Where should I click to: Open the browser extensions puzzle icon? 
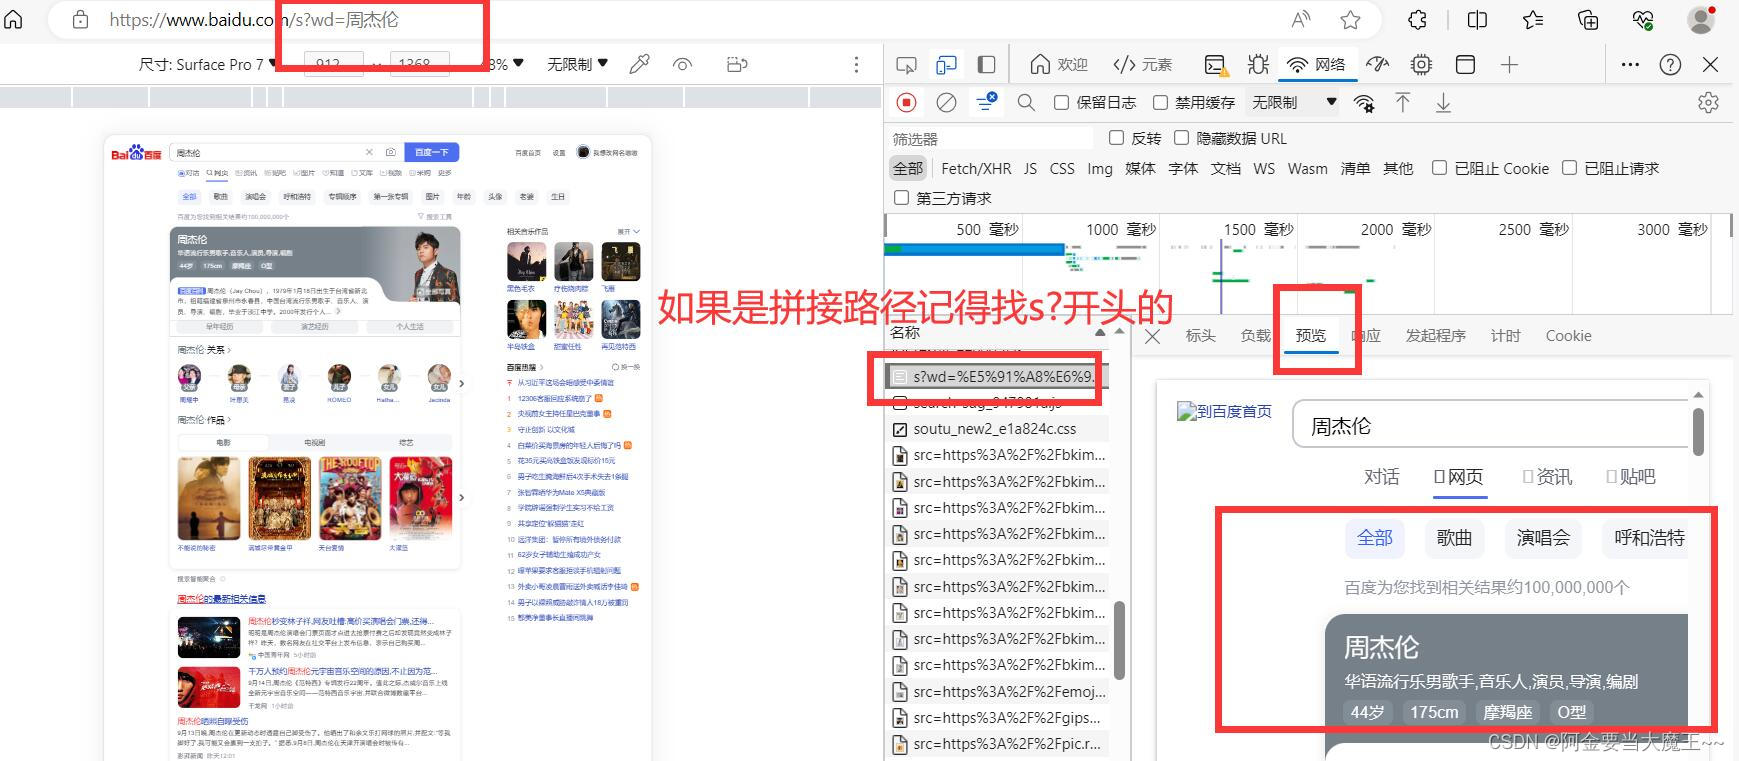(1417, 19)
